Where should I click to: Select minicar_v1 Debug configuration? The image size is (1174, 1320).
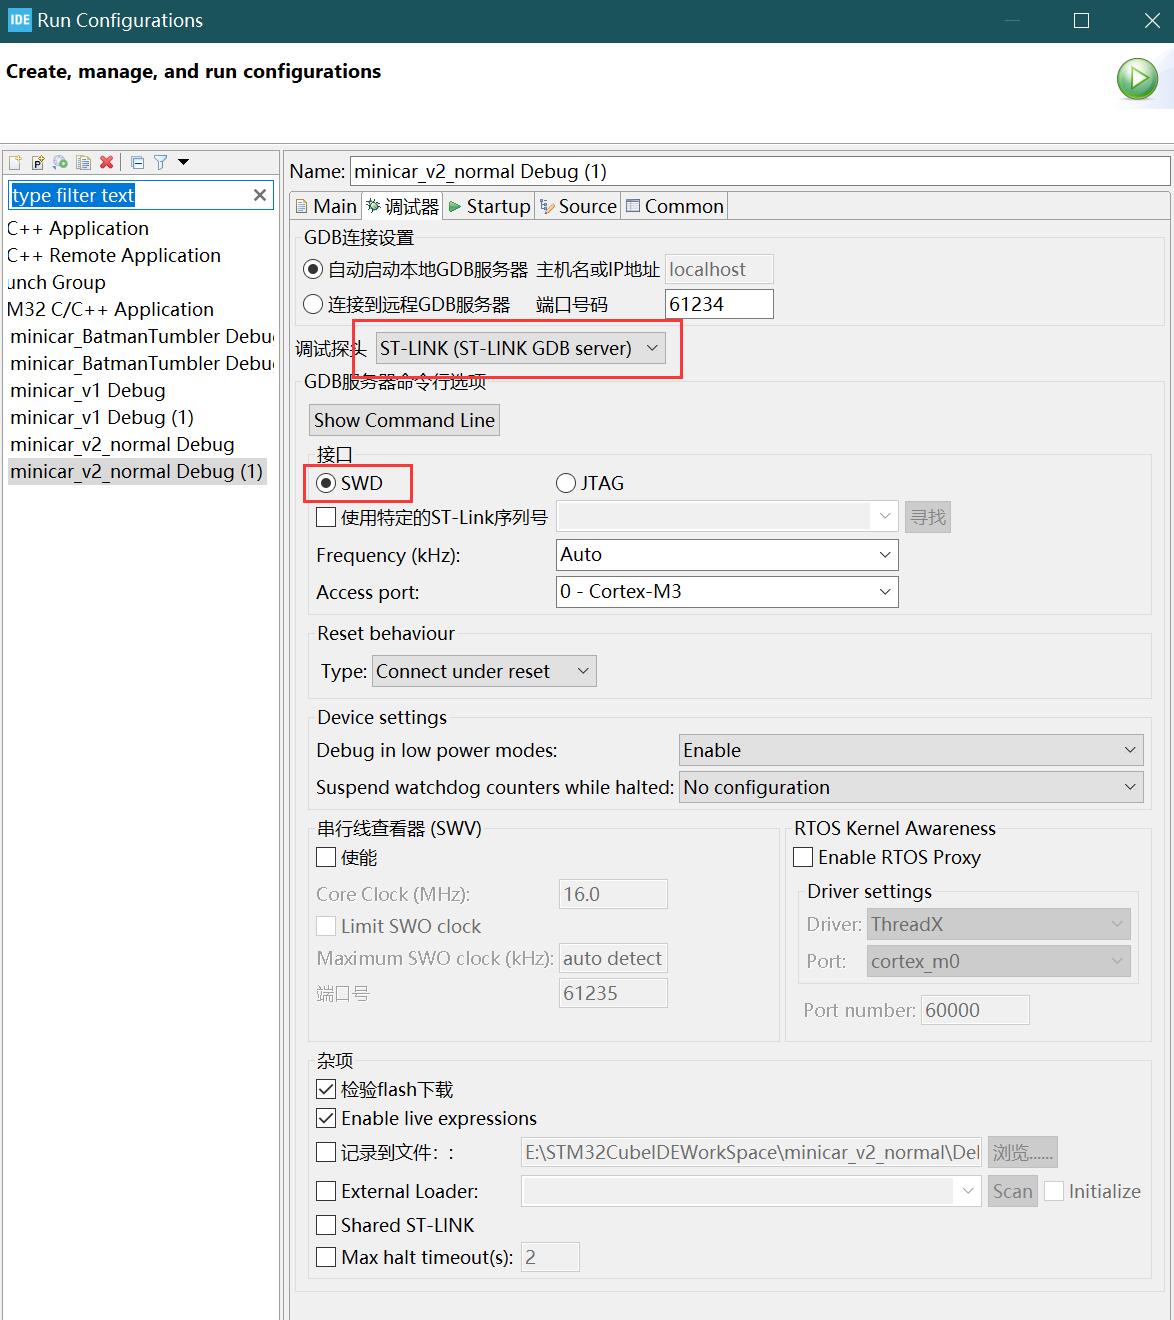click(x=88, y=390)
